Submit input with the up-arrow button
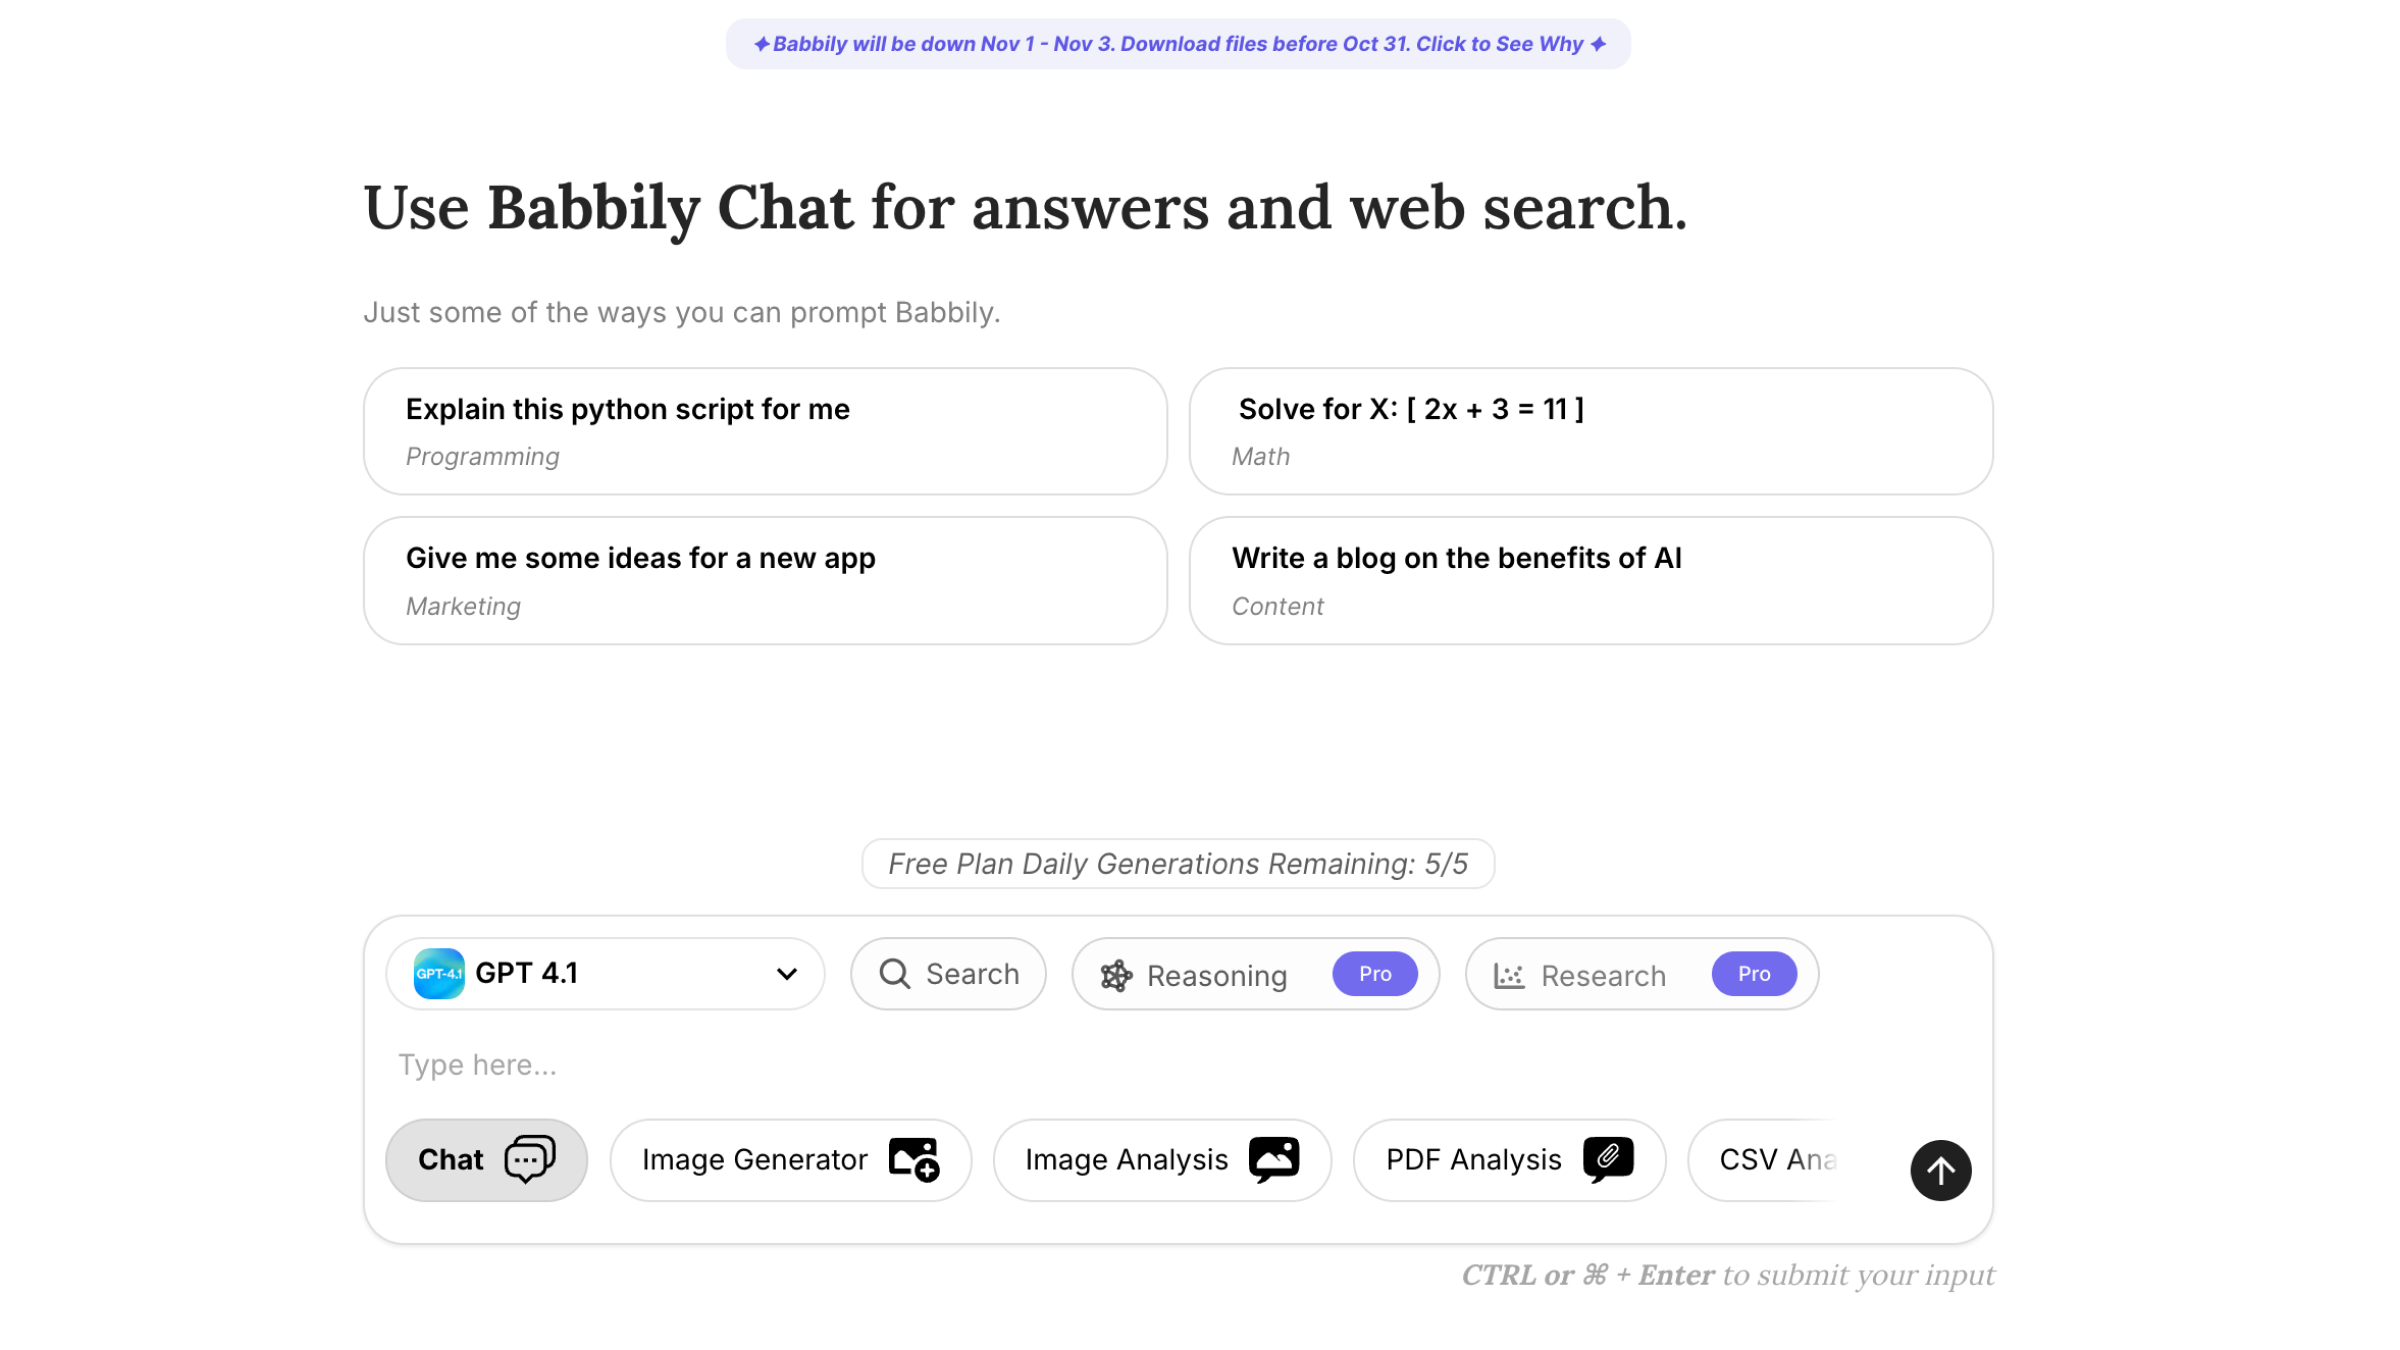2400x1350 pixels. (1940, 1170)
